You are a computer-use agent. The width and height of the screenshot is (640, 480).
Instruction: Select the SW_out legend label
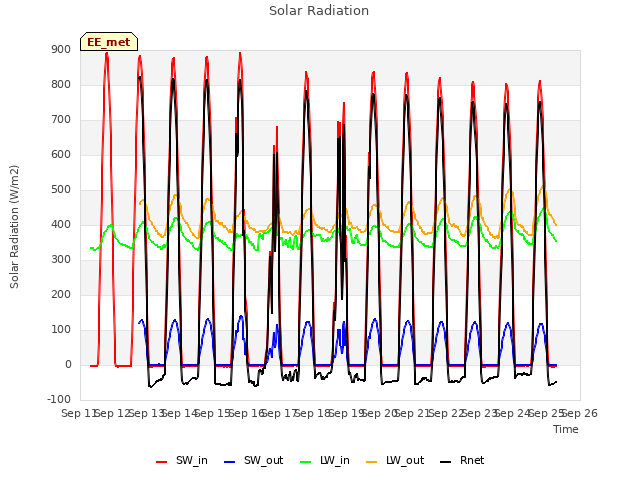[x=264, y=460]
